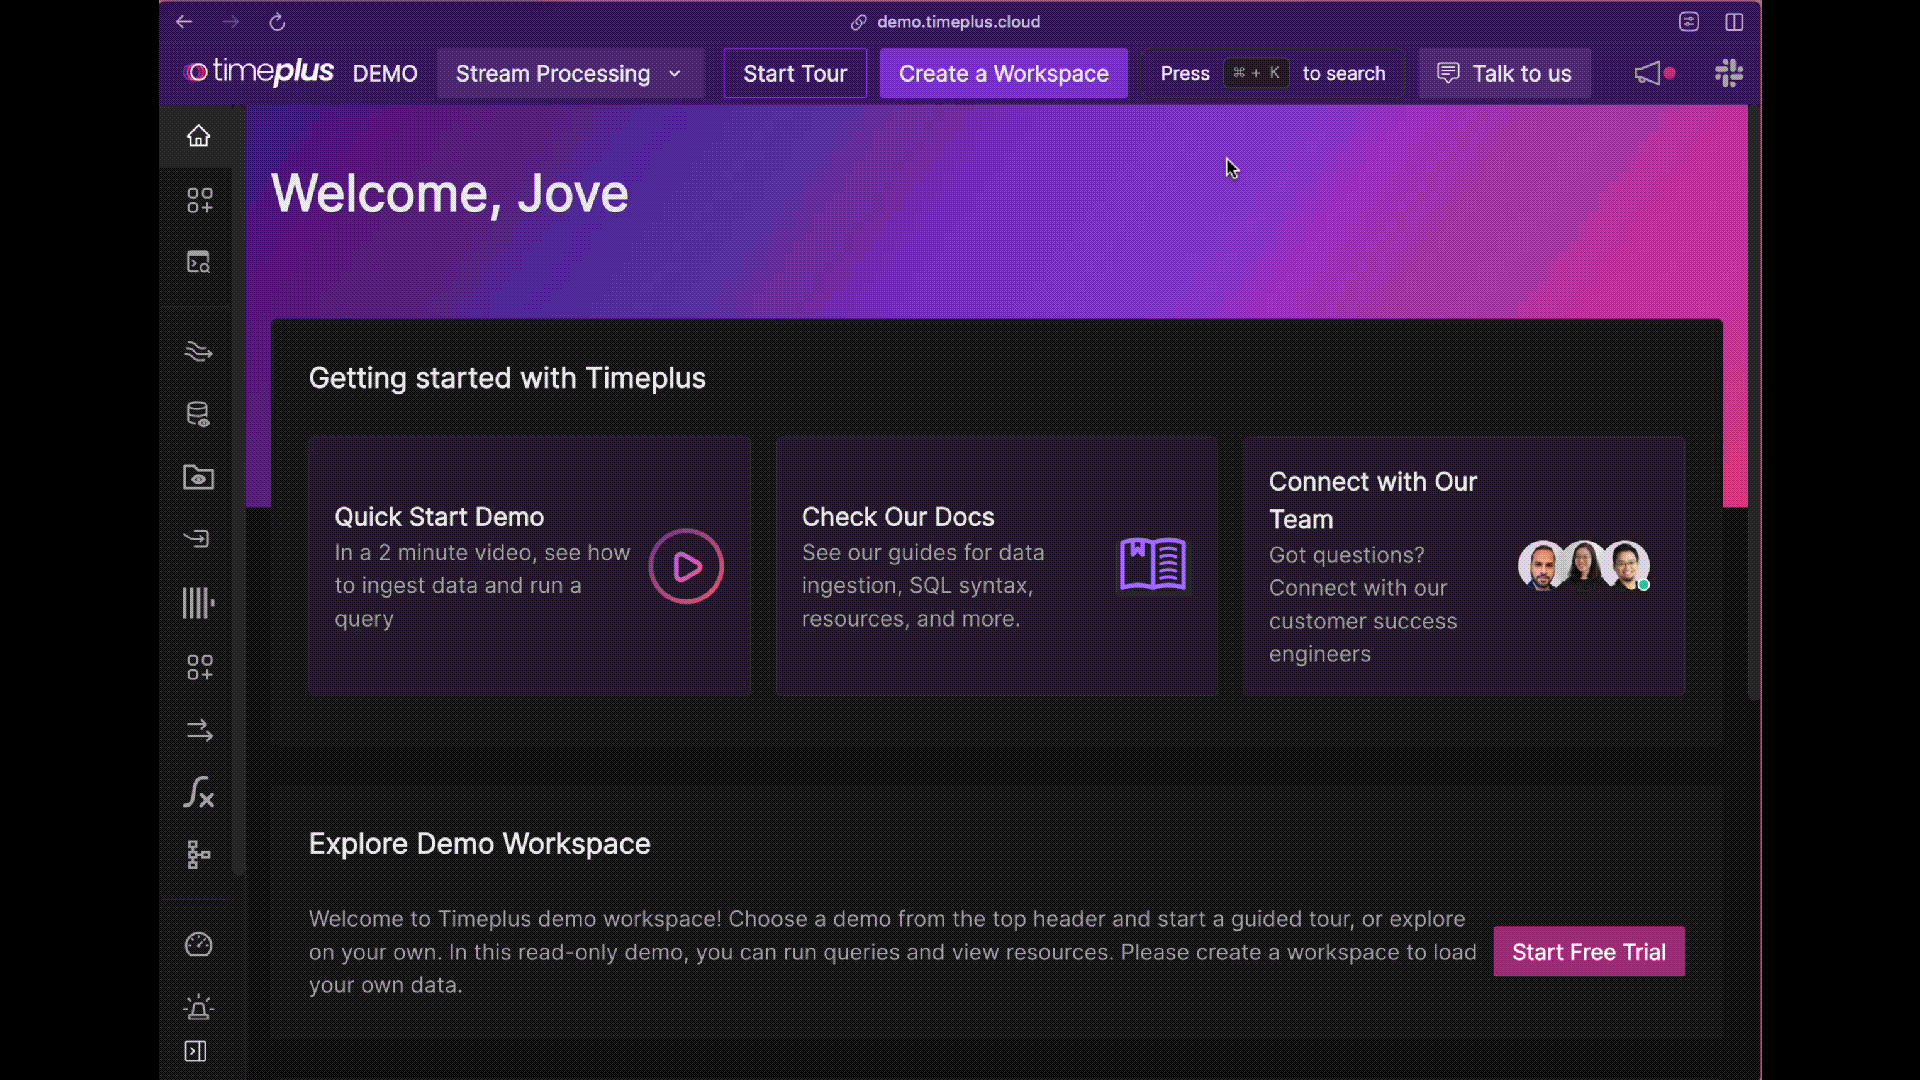
Task: Click the Press ⌘+K to search field
Action: tap(1273, 73)
